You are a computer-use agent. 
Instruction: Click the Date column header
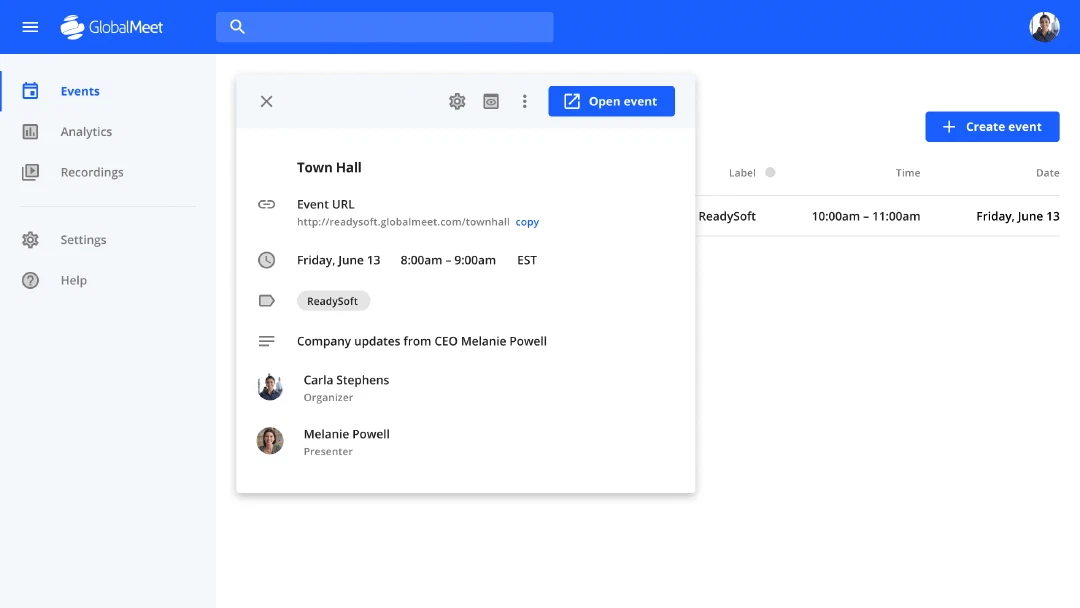[x=1048, y=173]
